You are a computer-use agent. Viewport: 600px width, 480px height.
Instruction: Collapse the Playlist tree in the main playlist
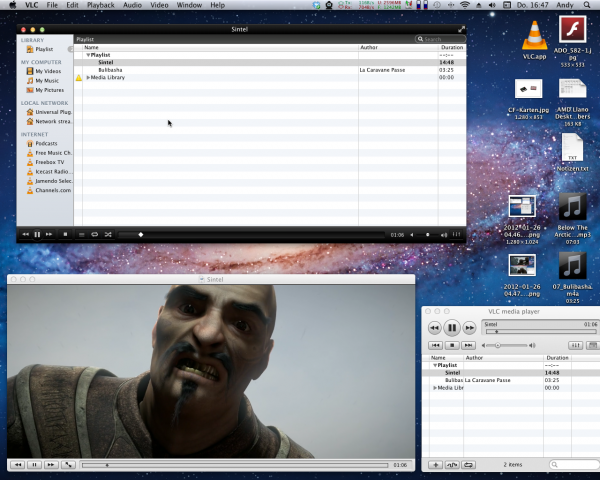tap(88, 55)
